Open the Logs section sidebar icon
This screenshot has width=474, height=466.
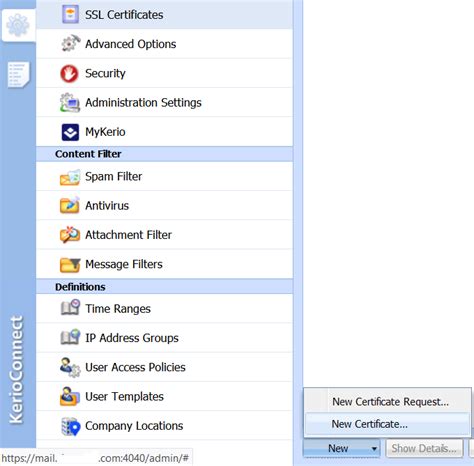[x=18, y=74]
